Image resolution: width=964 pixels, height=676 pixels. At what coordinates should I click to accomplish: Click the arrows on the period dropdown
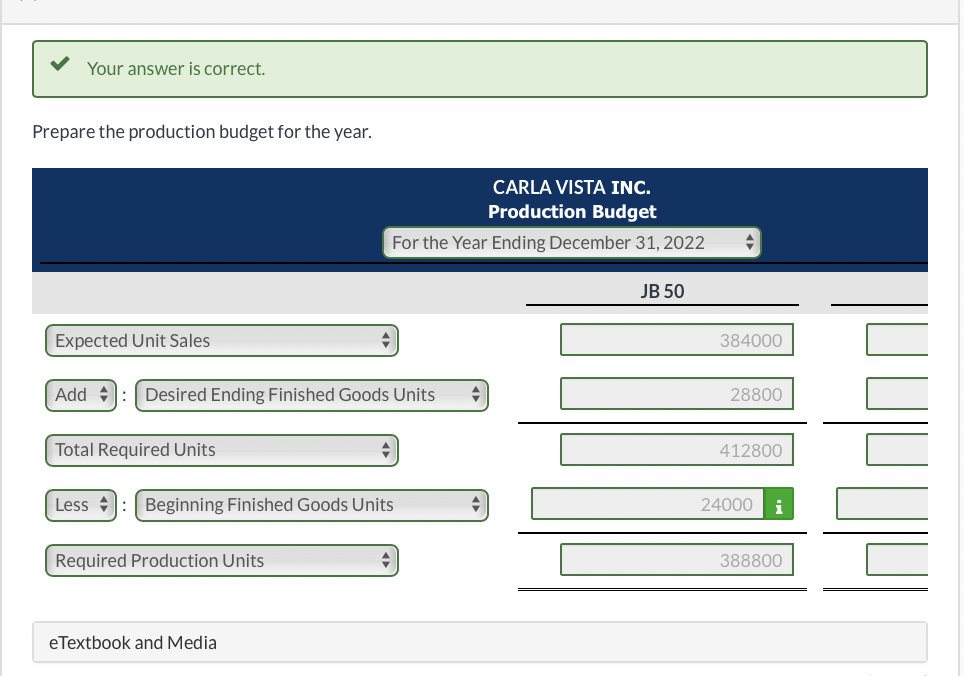[x=748, y=242]
